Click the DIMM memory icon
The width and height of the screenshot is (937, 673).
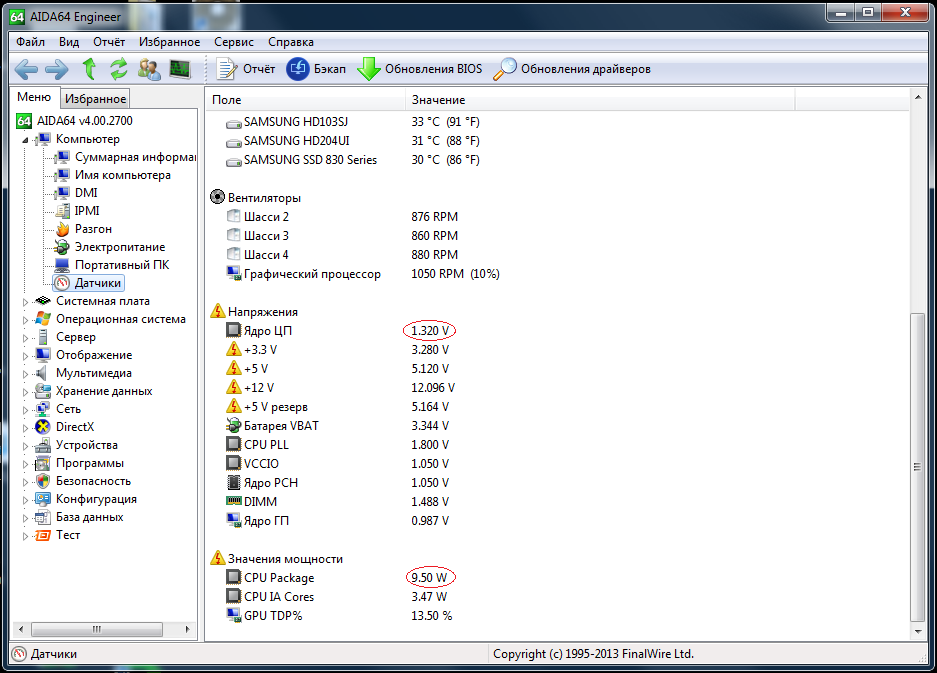coord(233,501)
